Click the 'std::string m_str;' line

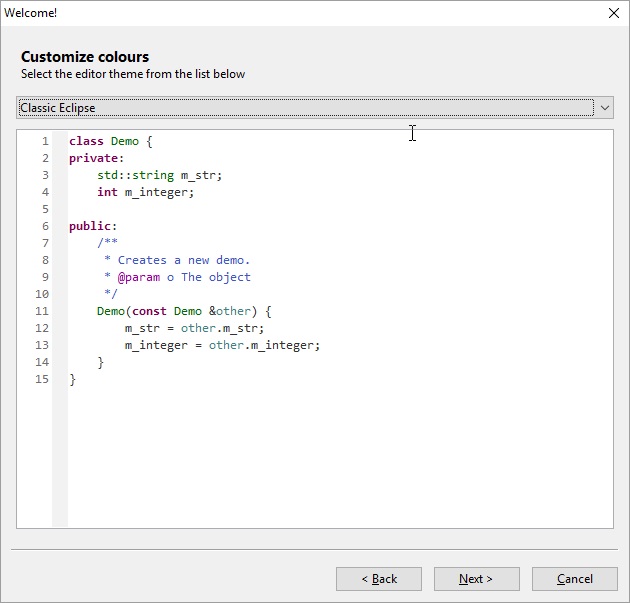click(160, 176)
